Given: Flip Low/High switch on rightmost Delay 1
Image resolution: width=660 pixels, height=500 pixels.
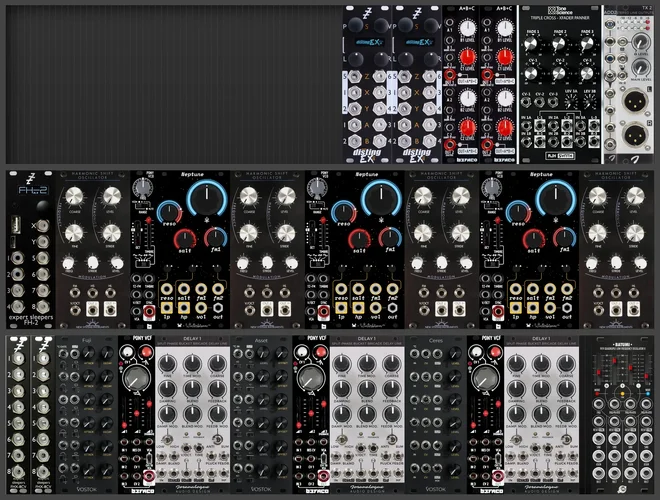Looking at the screenshot, I should pos(516,439).
